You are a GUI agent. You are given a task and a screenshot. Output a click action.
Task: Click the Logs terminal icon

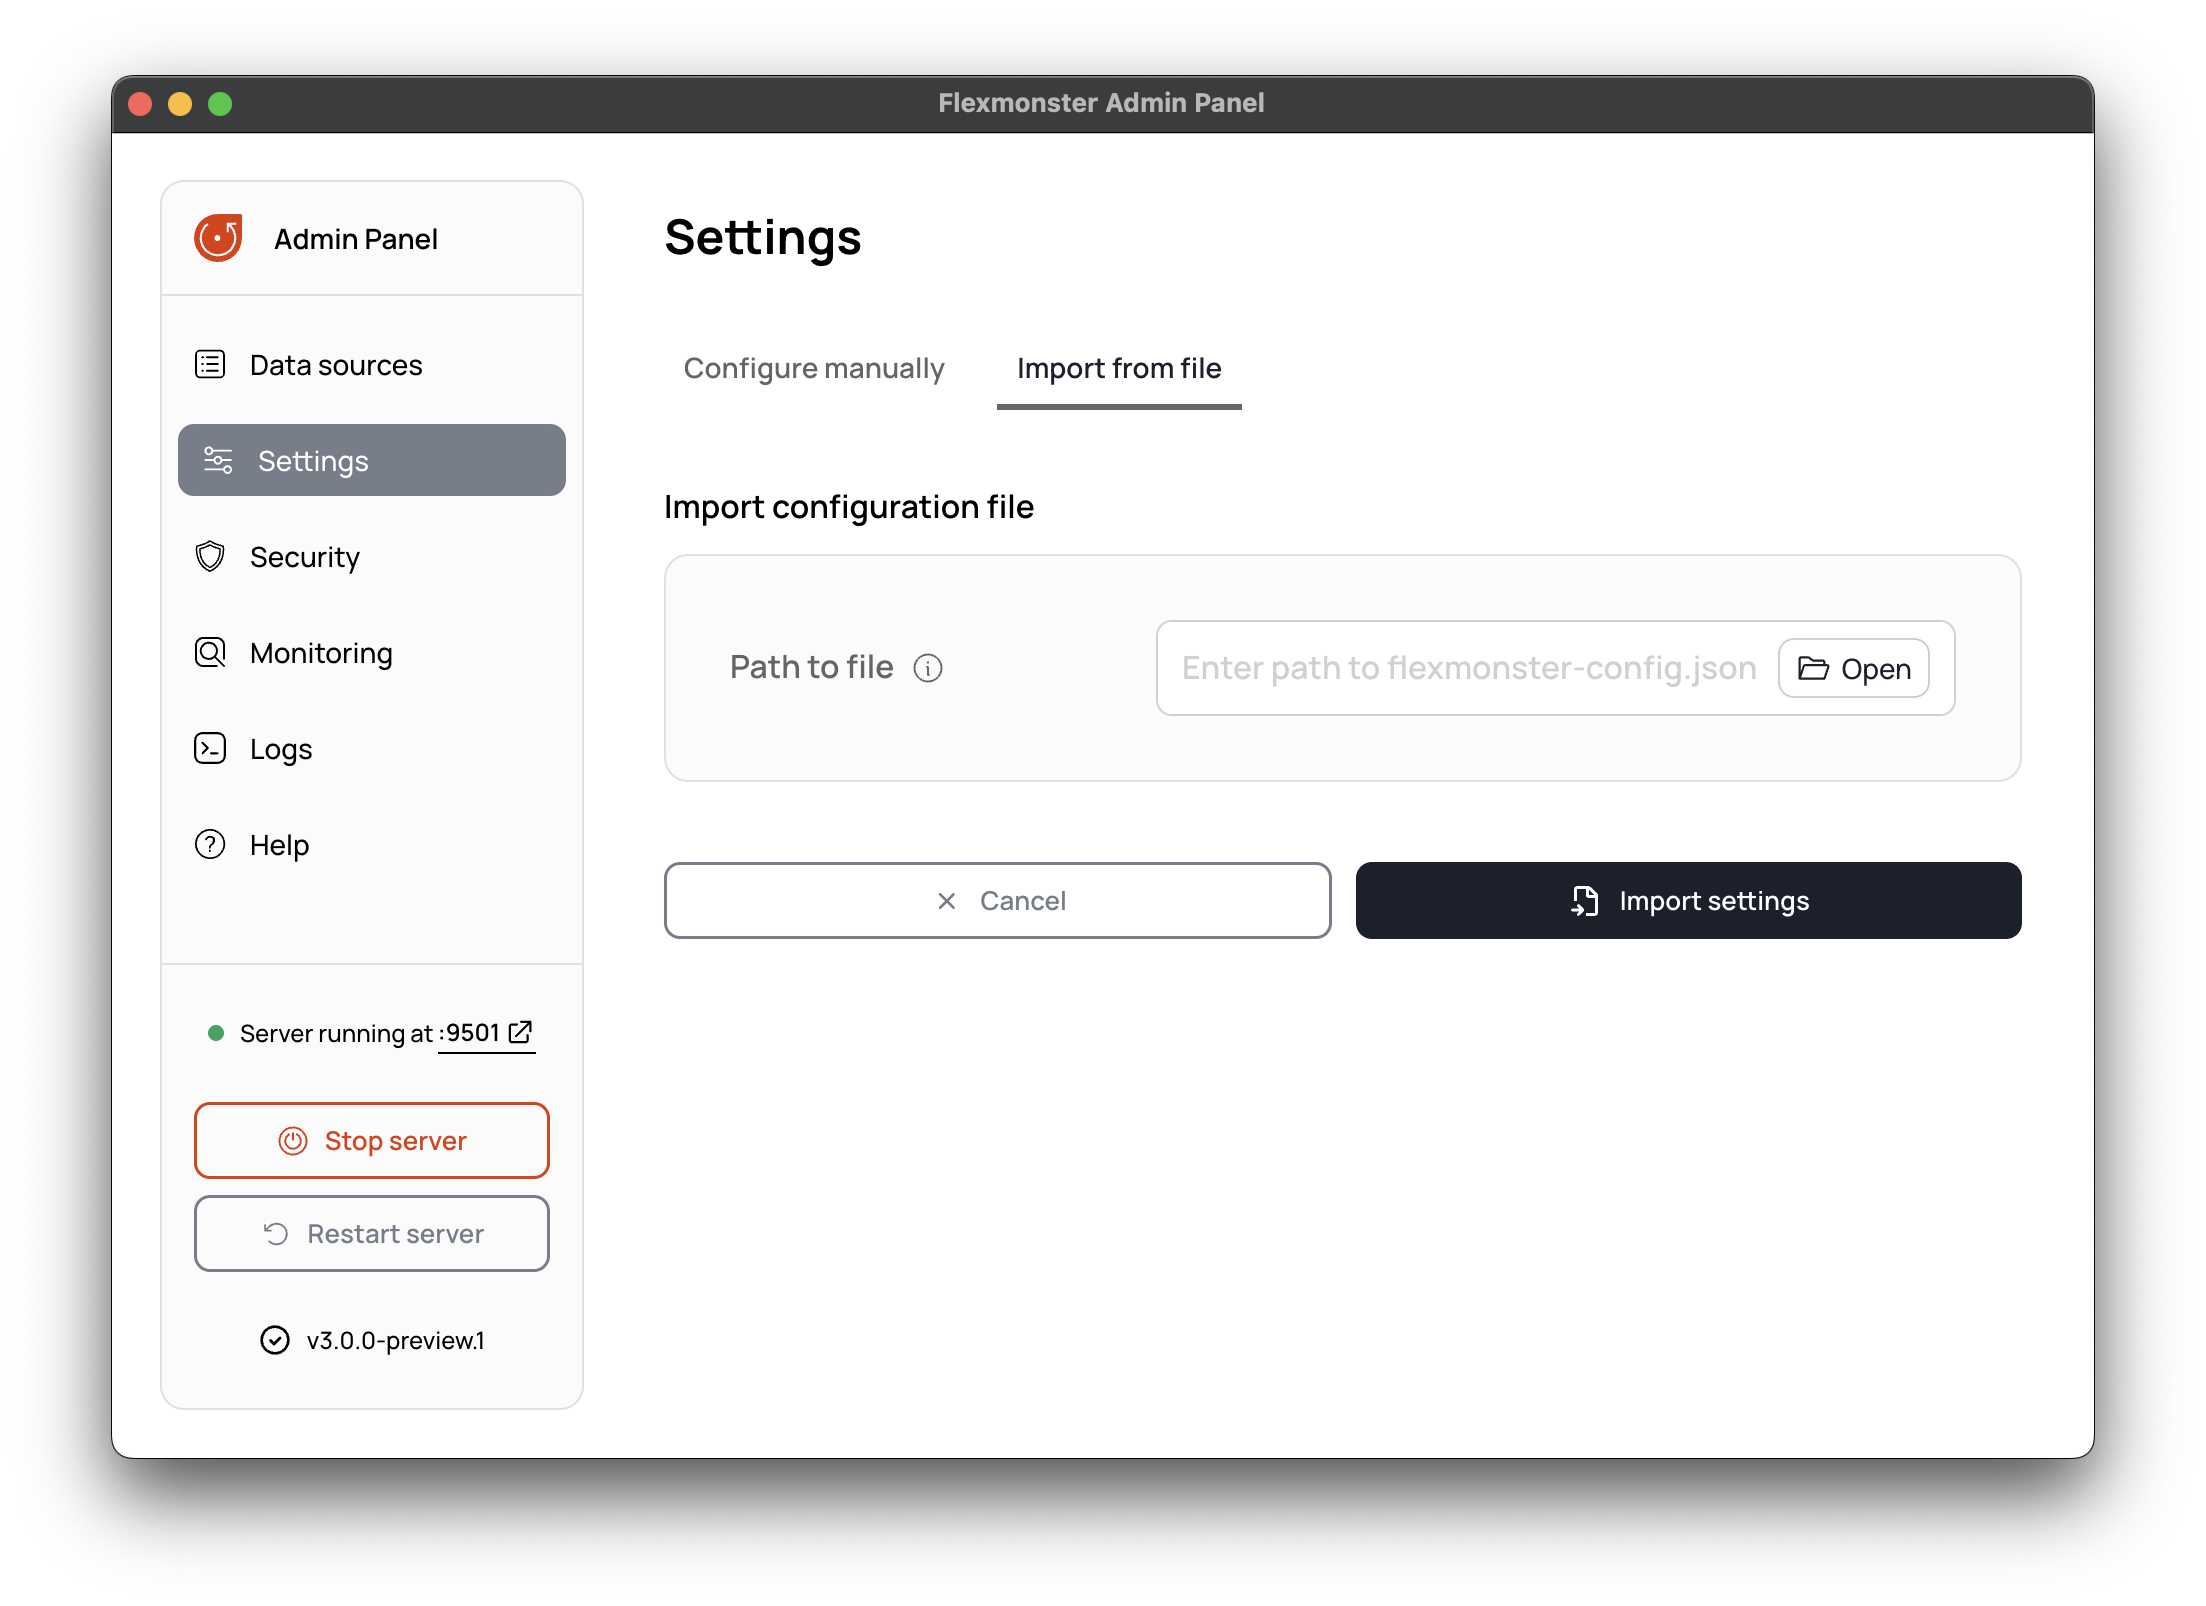coord(210,748)
